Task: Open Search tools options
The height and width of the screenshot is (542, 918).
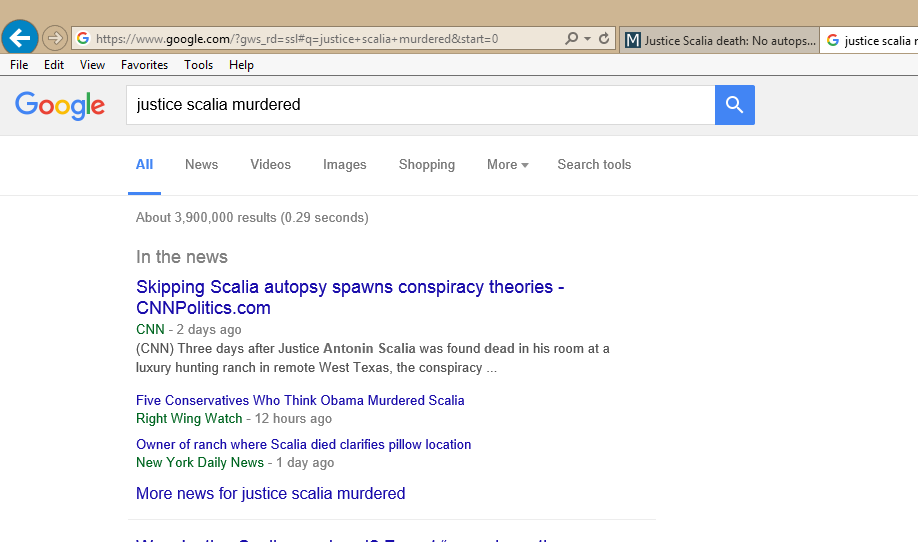Action: 594,165
